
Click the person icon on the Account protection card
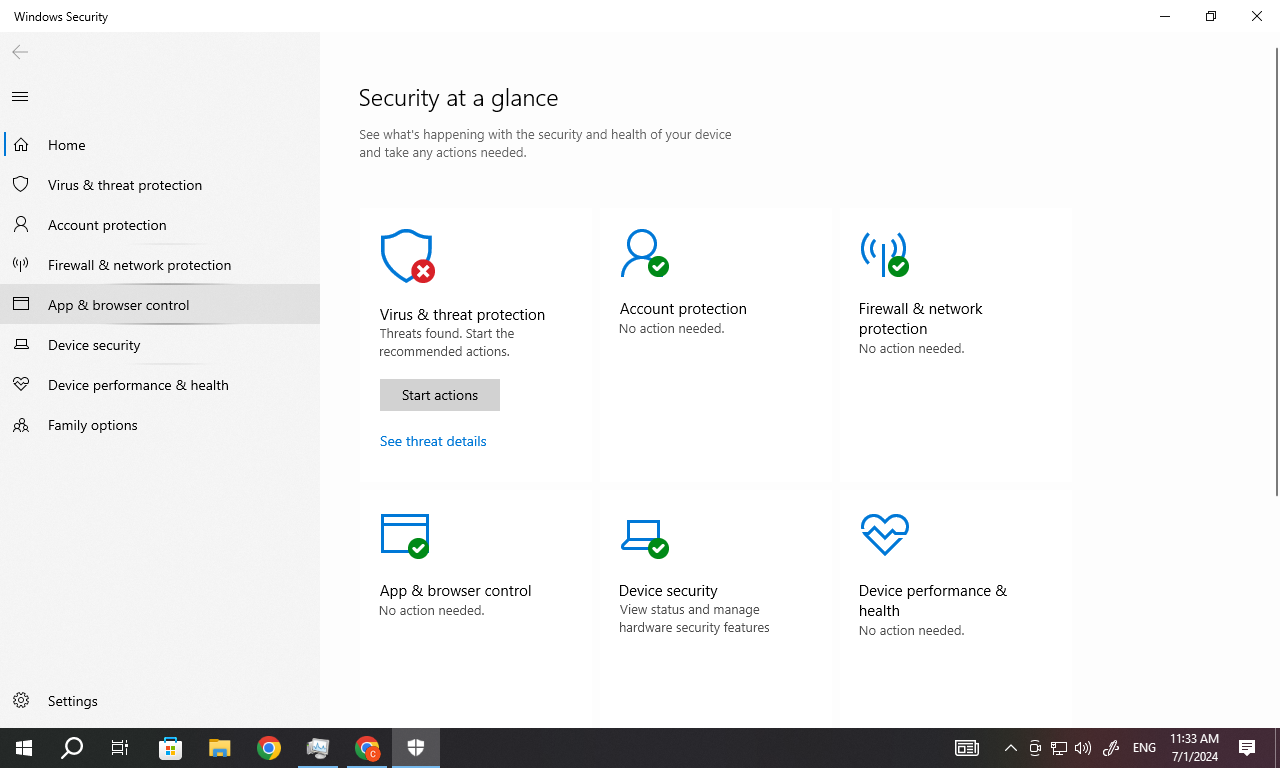tap(643, 254)
